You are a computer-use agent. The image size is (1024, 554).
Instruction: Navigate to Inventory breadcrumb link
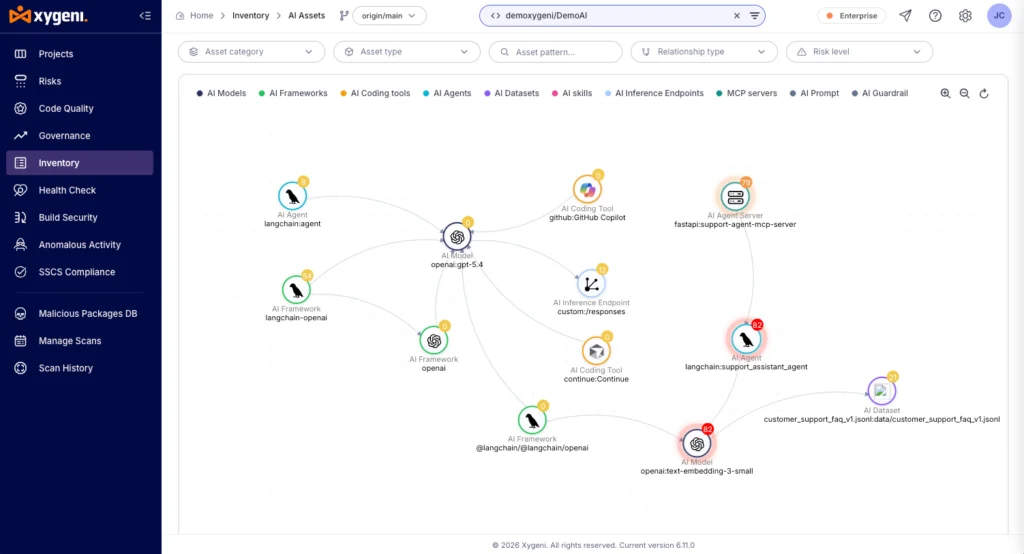click(251, 16)
